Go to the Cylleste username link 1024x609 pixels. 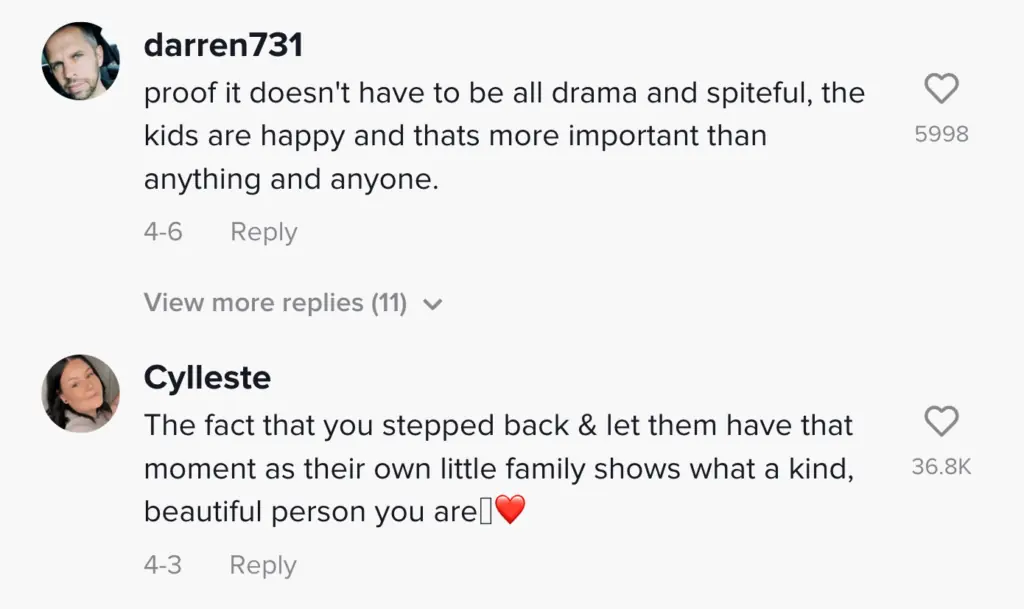[207, 378]
